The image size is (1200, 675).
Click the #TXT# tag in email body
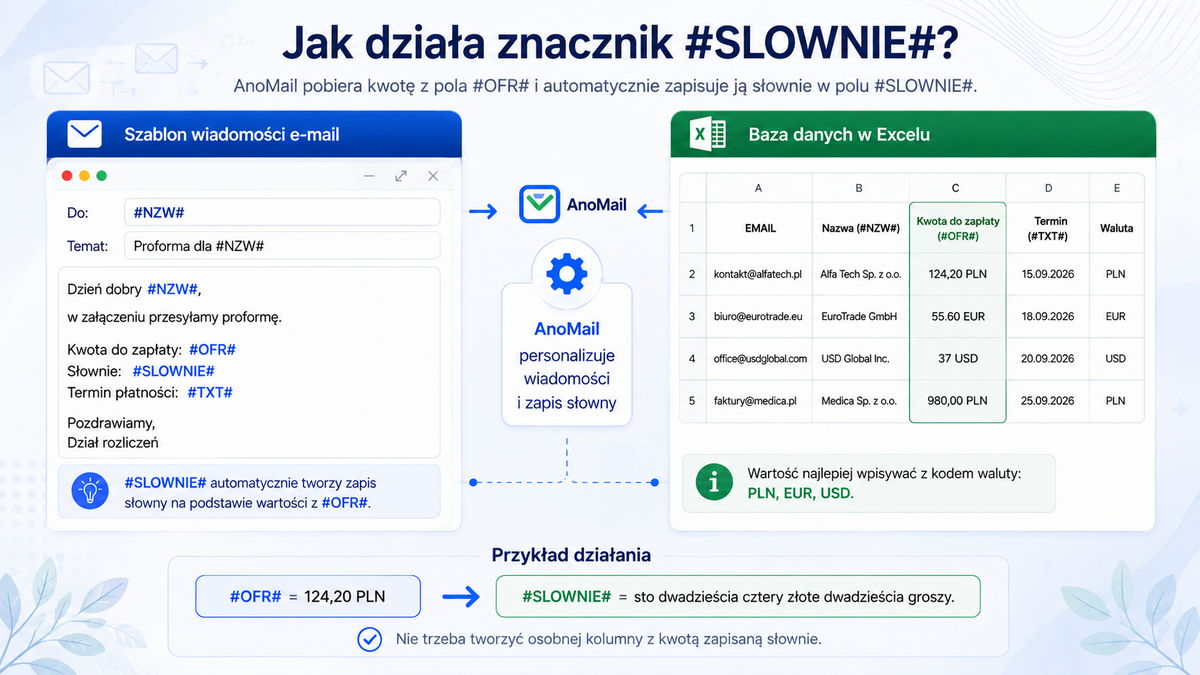coord(210,393)
